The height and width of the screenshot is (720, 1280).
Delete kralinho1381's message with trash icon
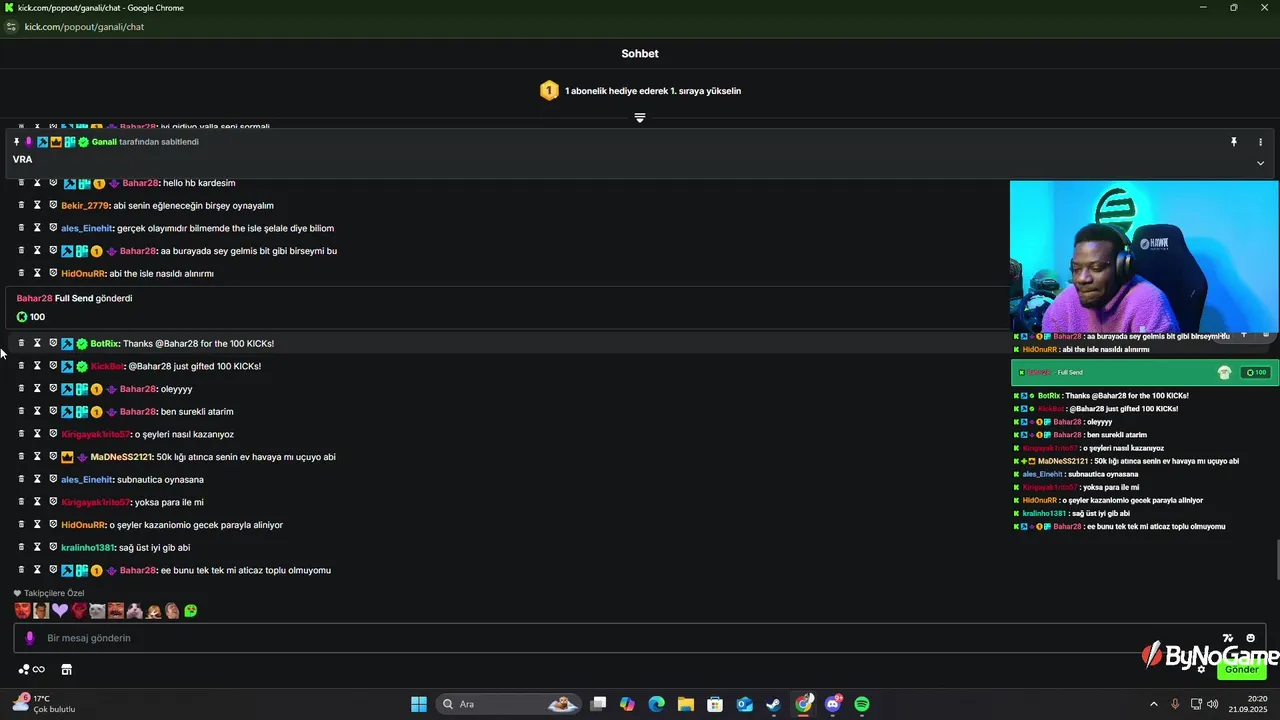(21, 547)
